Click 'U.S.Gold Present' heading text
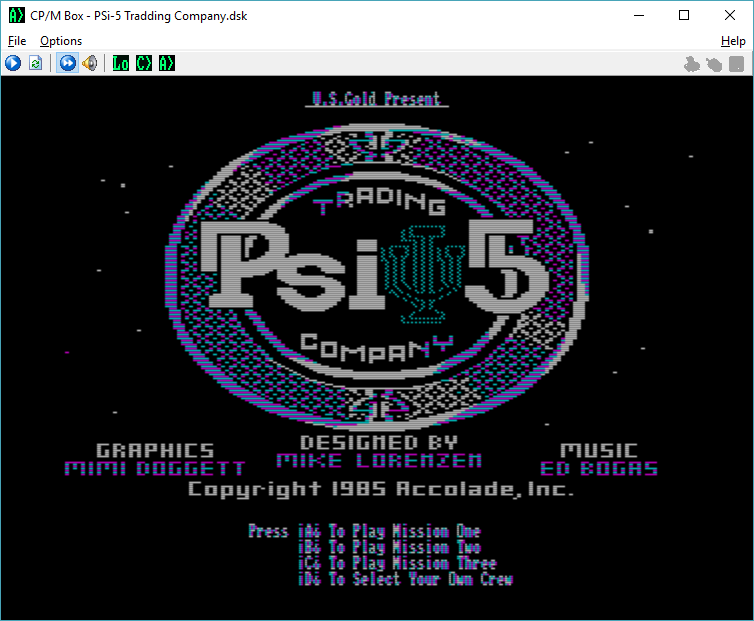 (377, 99)
